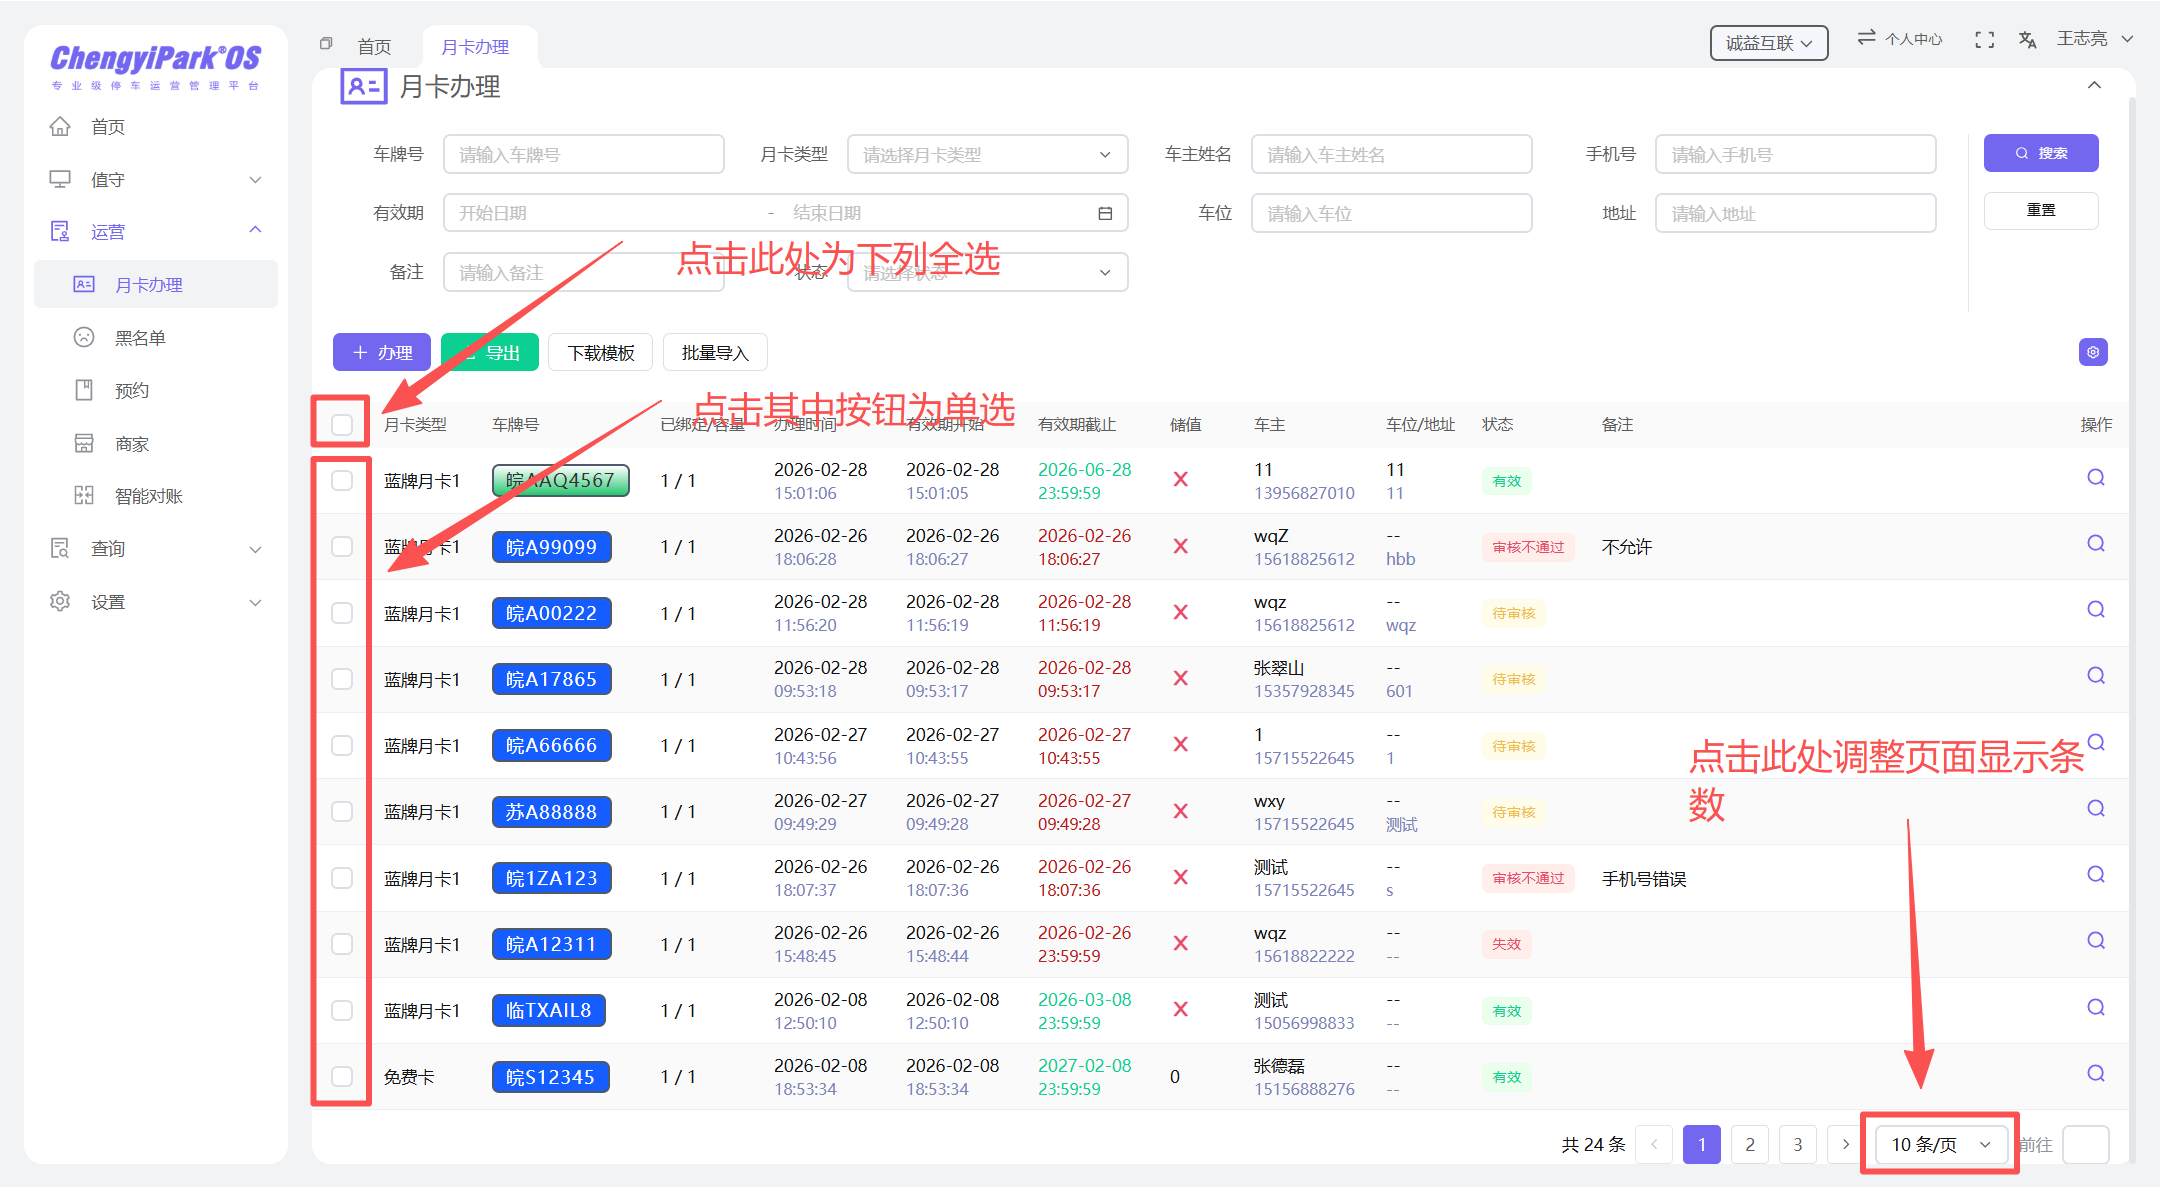Viewport: 2160px width, 1187px height.
Task: Open the 月卡类型 dropdown selector
Action: [987, 154]
